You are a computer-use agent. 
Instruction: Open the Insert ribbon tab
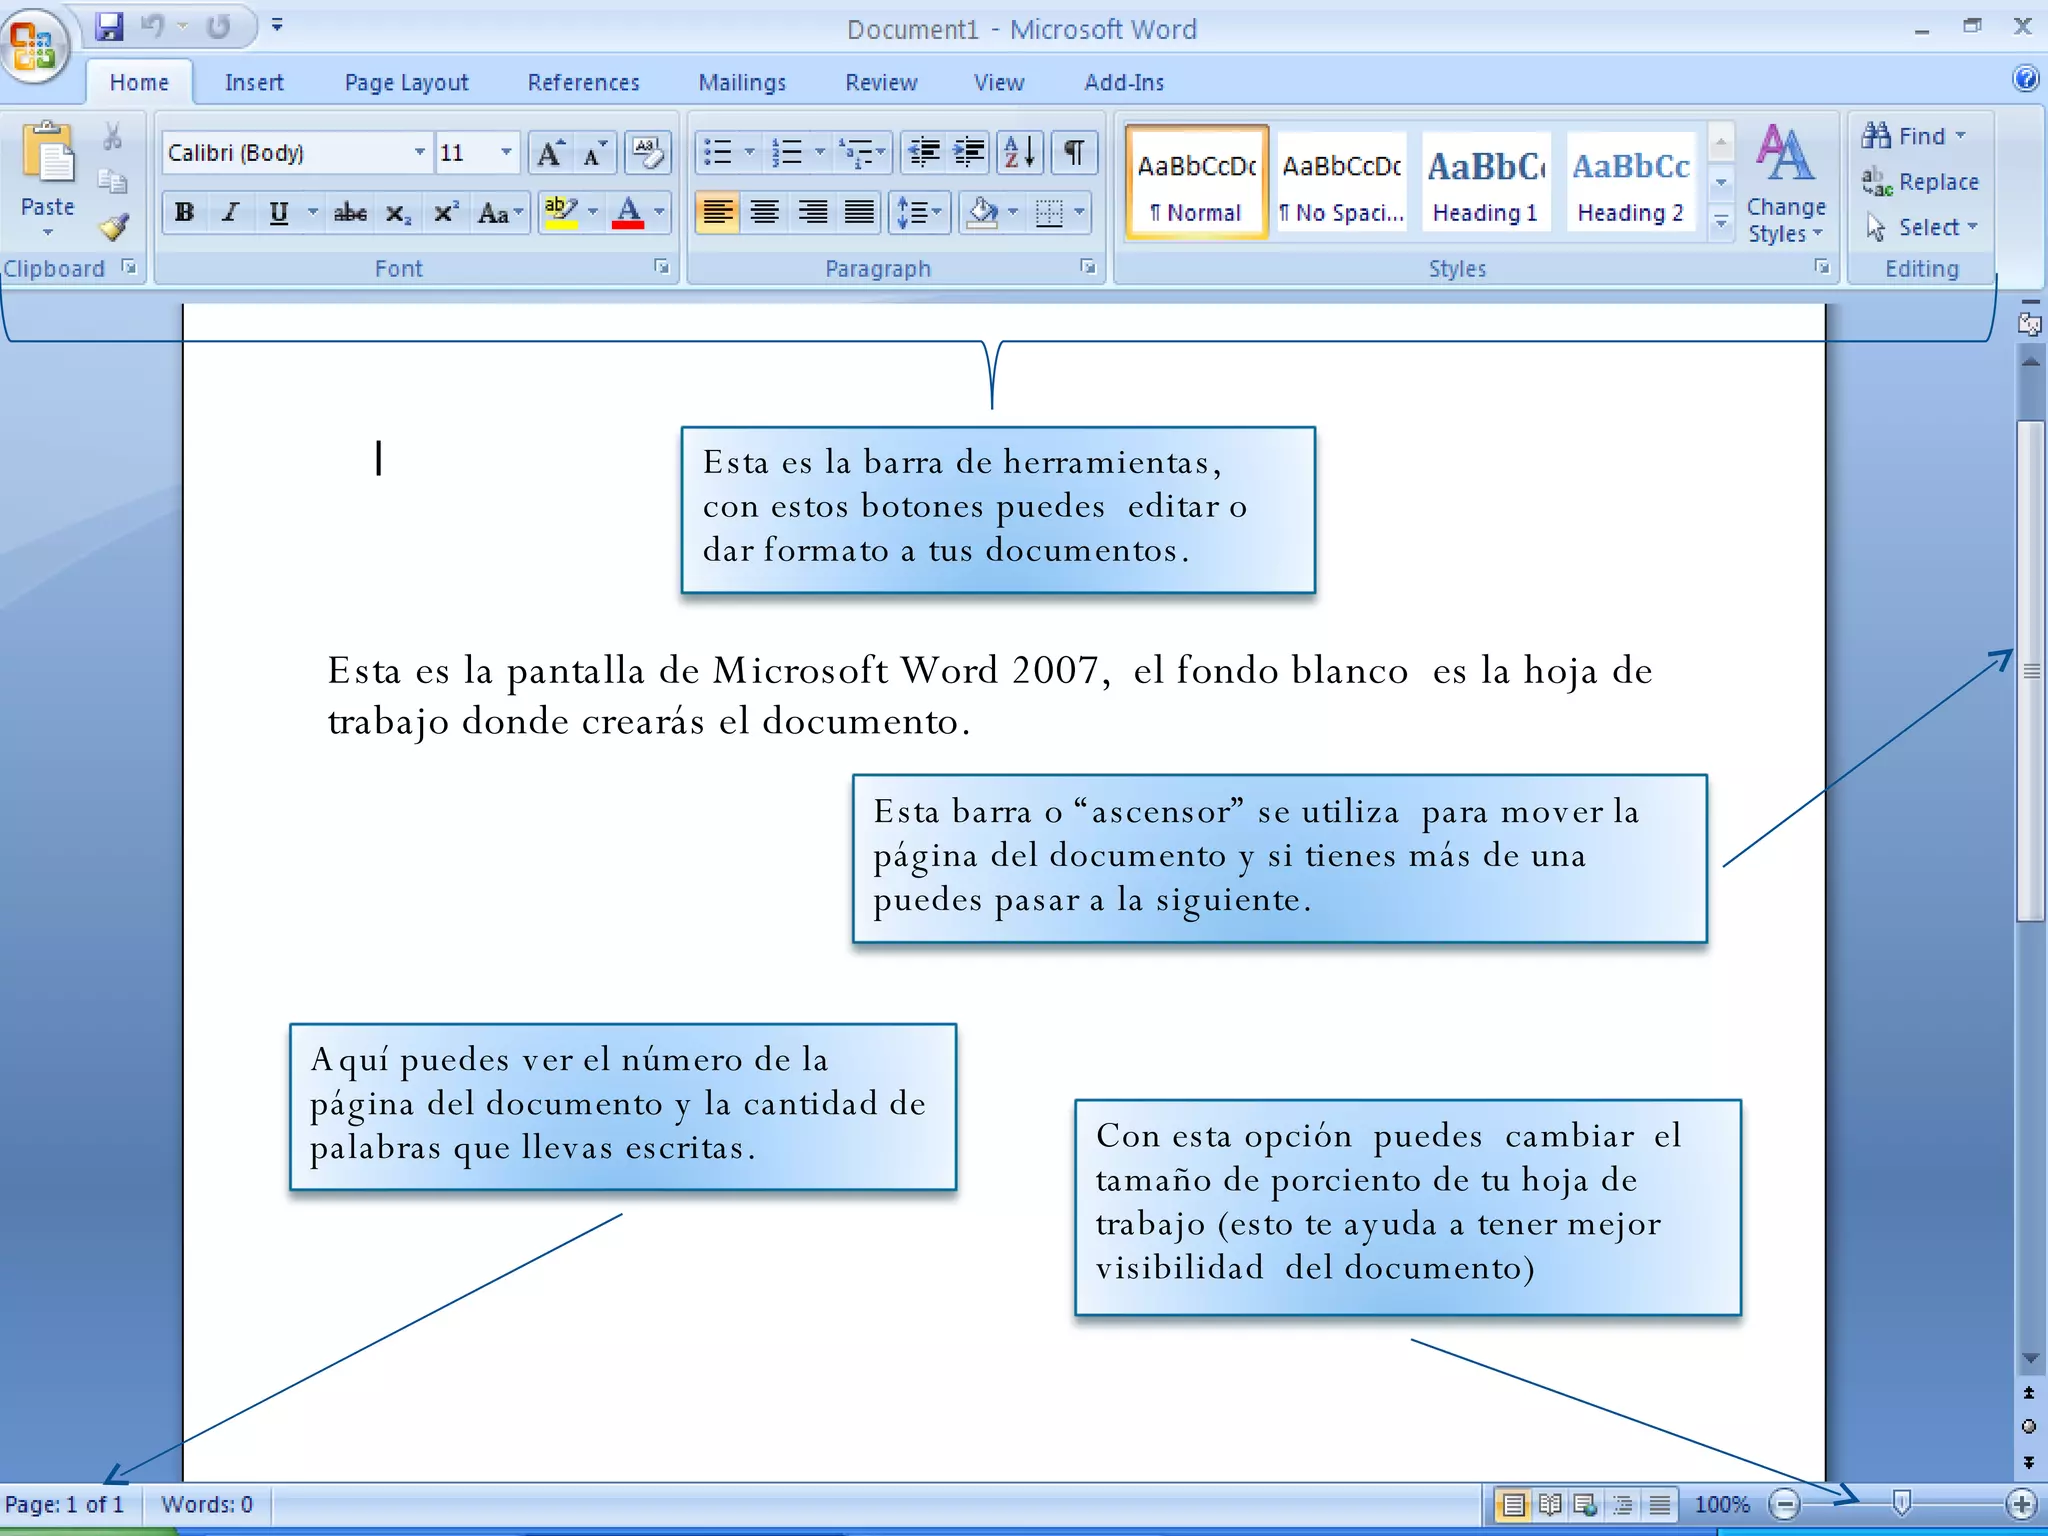pyautogui.click(x=254, y=82)
